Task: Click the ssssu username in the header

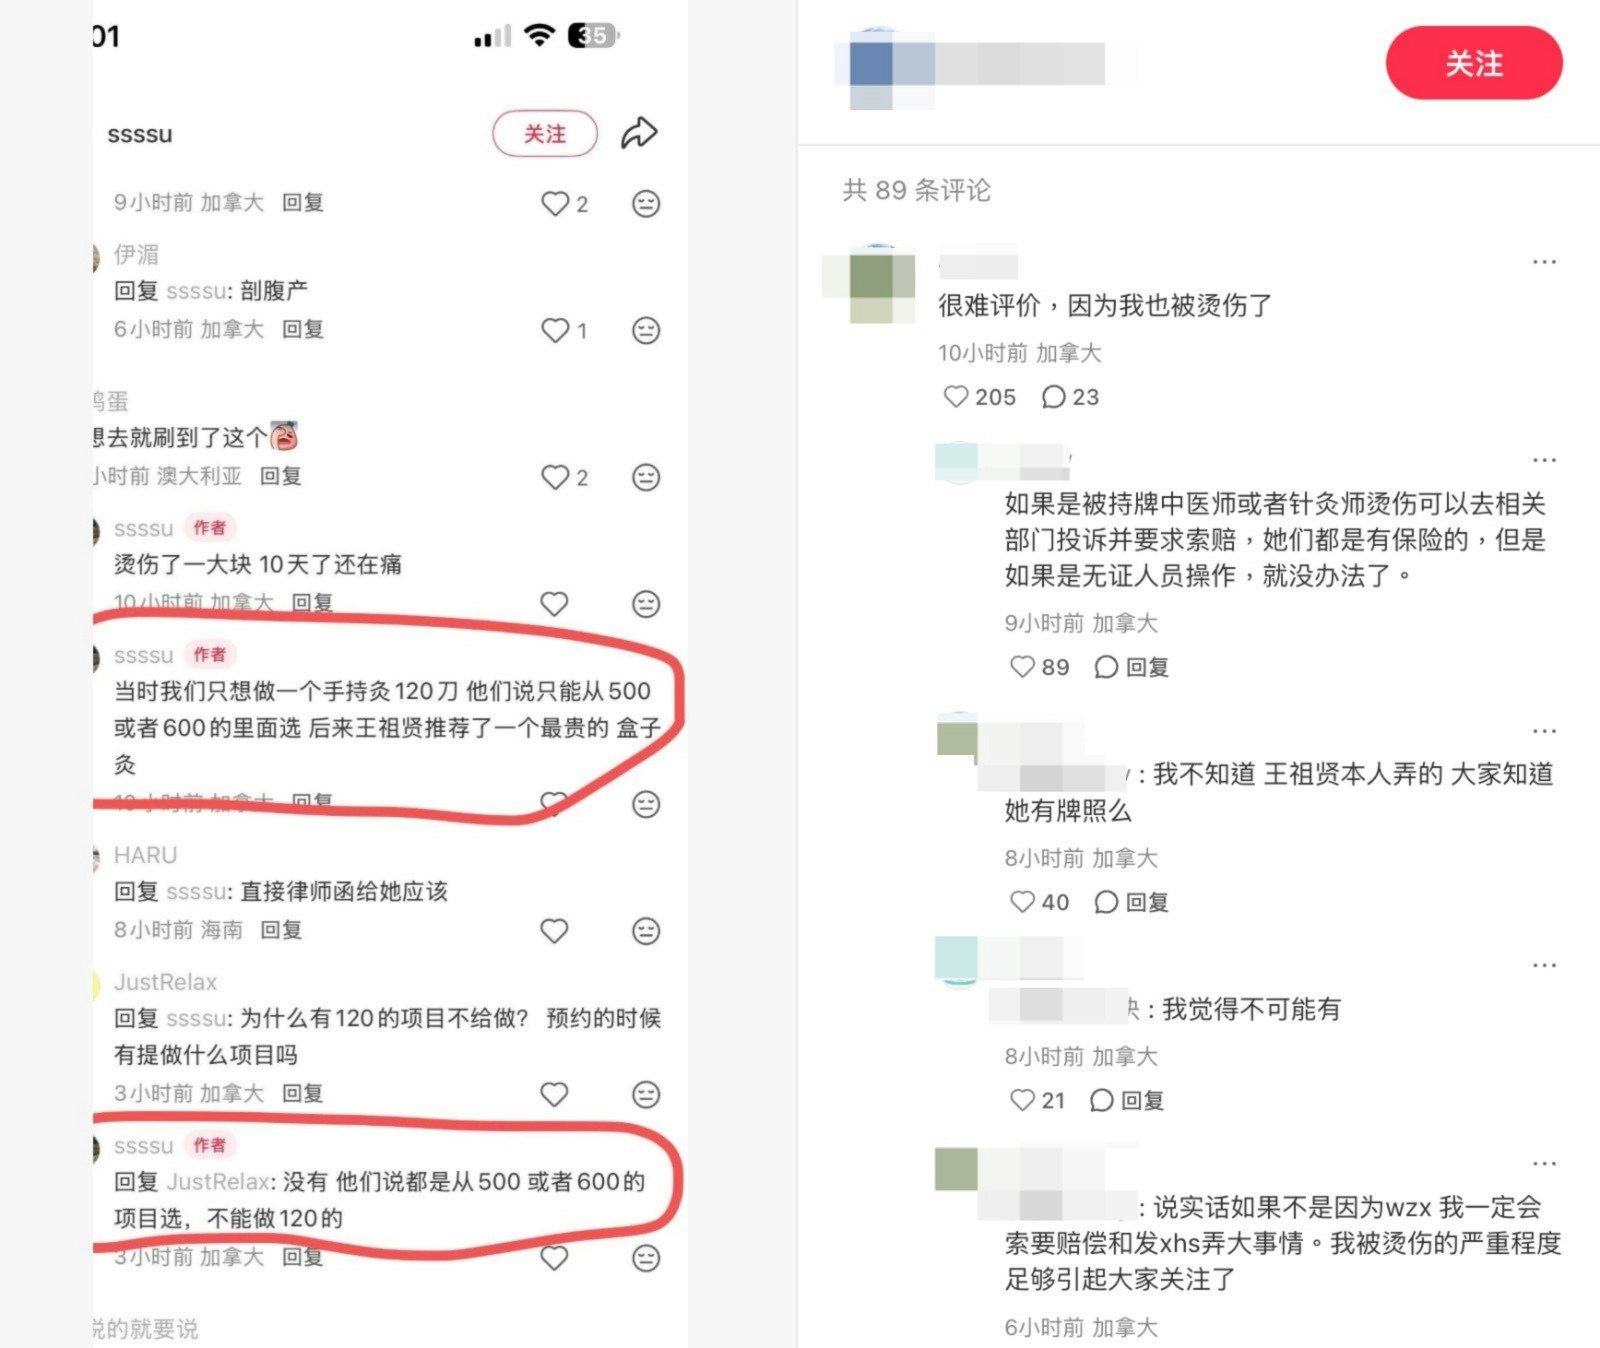Action: click(x=140, y=134)
